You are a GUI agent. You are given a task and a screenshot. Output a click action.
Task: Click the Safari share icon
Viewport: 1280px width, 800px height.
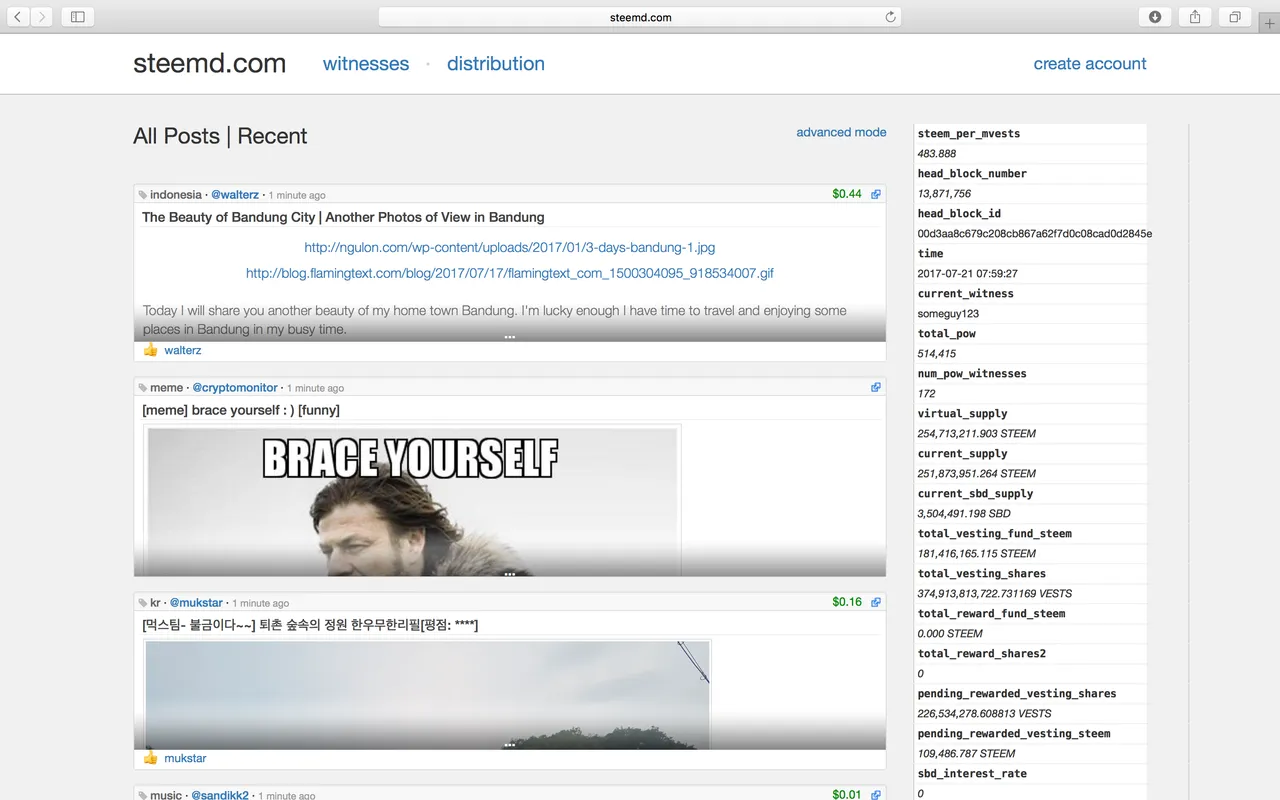point(1195,16)
